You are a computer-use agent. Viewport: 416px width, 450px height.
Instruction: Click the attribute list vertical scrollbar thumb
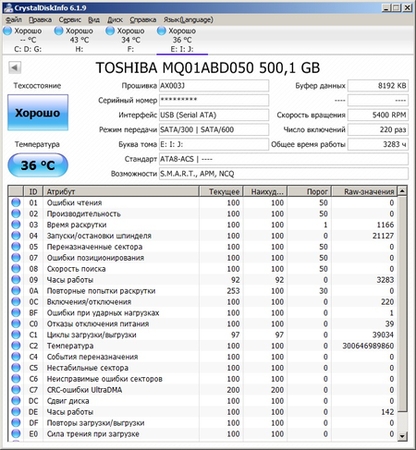tap(402, 304)
